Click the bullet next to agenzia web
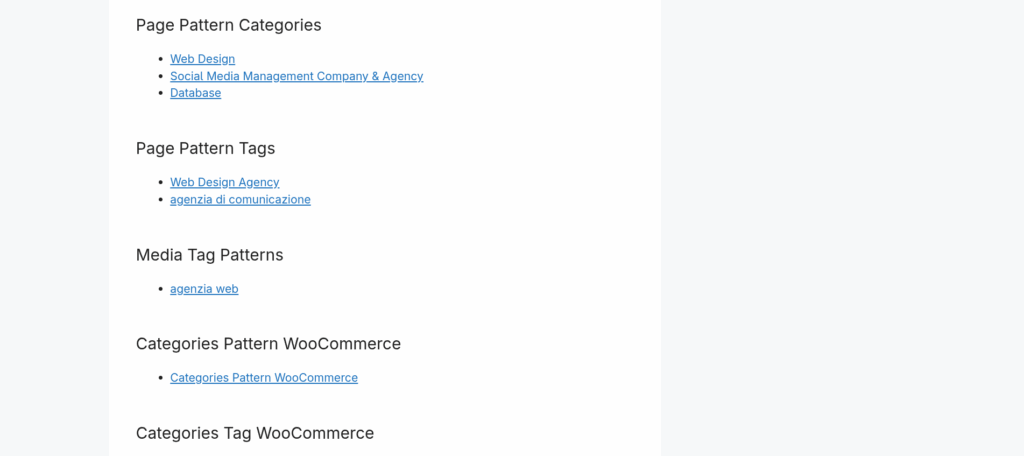The height and width of the screenshot is (456, 1024). pos(161,289)
